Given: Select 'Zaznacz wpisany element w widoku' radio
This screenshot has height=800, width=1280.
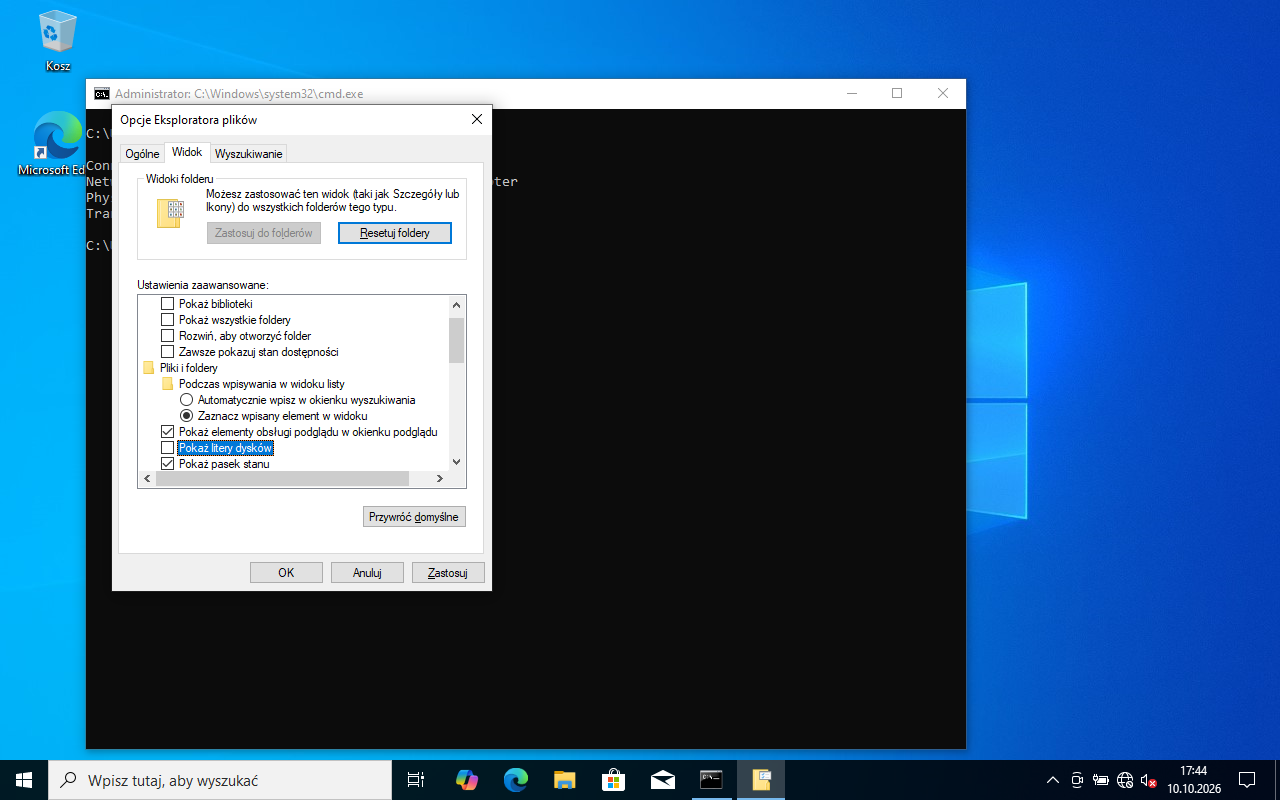Looking at the screenshot, I should tap(186, 416).
